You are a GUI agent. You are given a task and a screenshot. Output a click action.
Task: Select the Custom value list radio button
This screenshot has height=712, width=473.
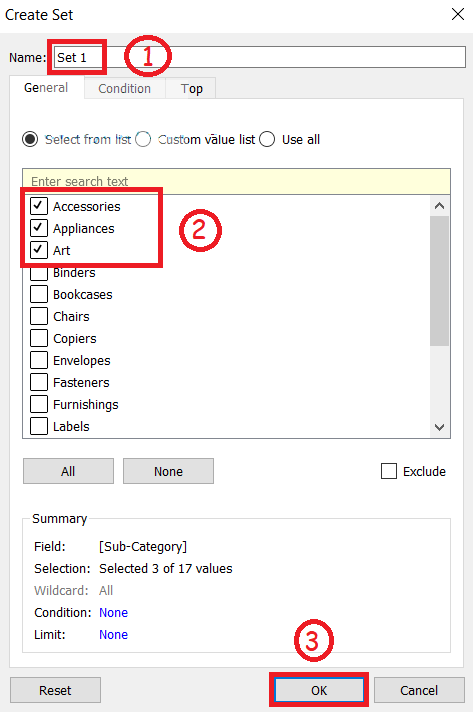(x=143, y=139)
